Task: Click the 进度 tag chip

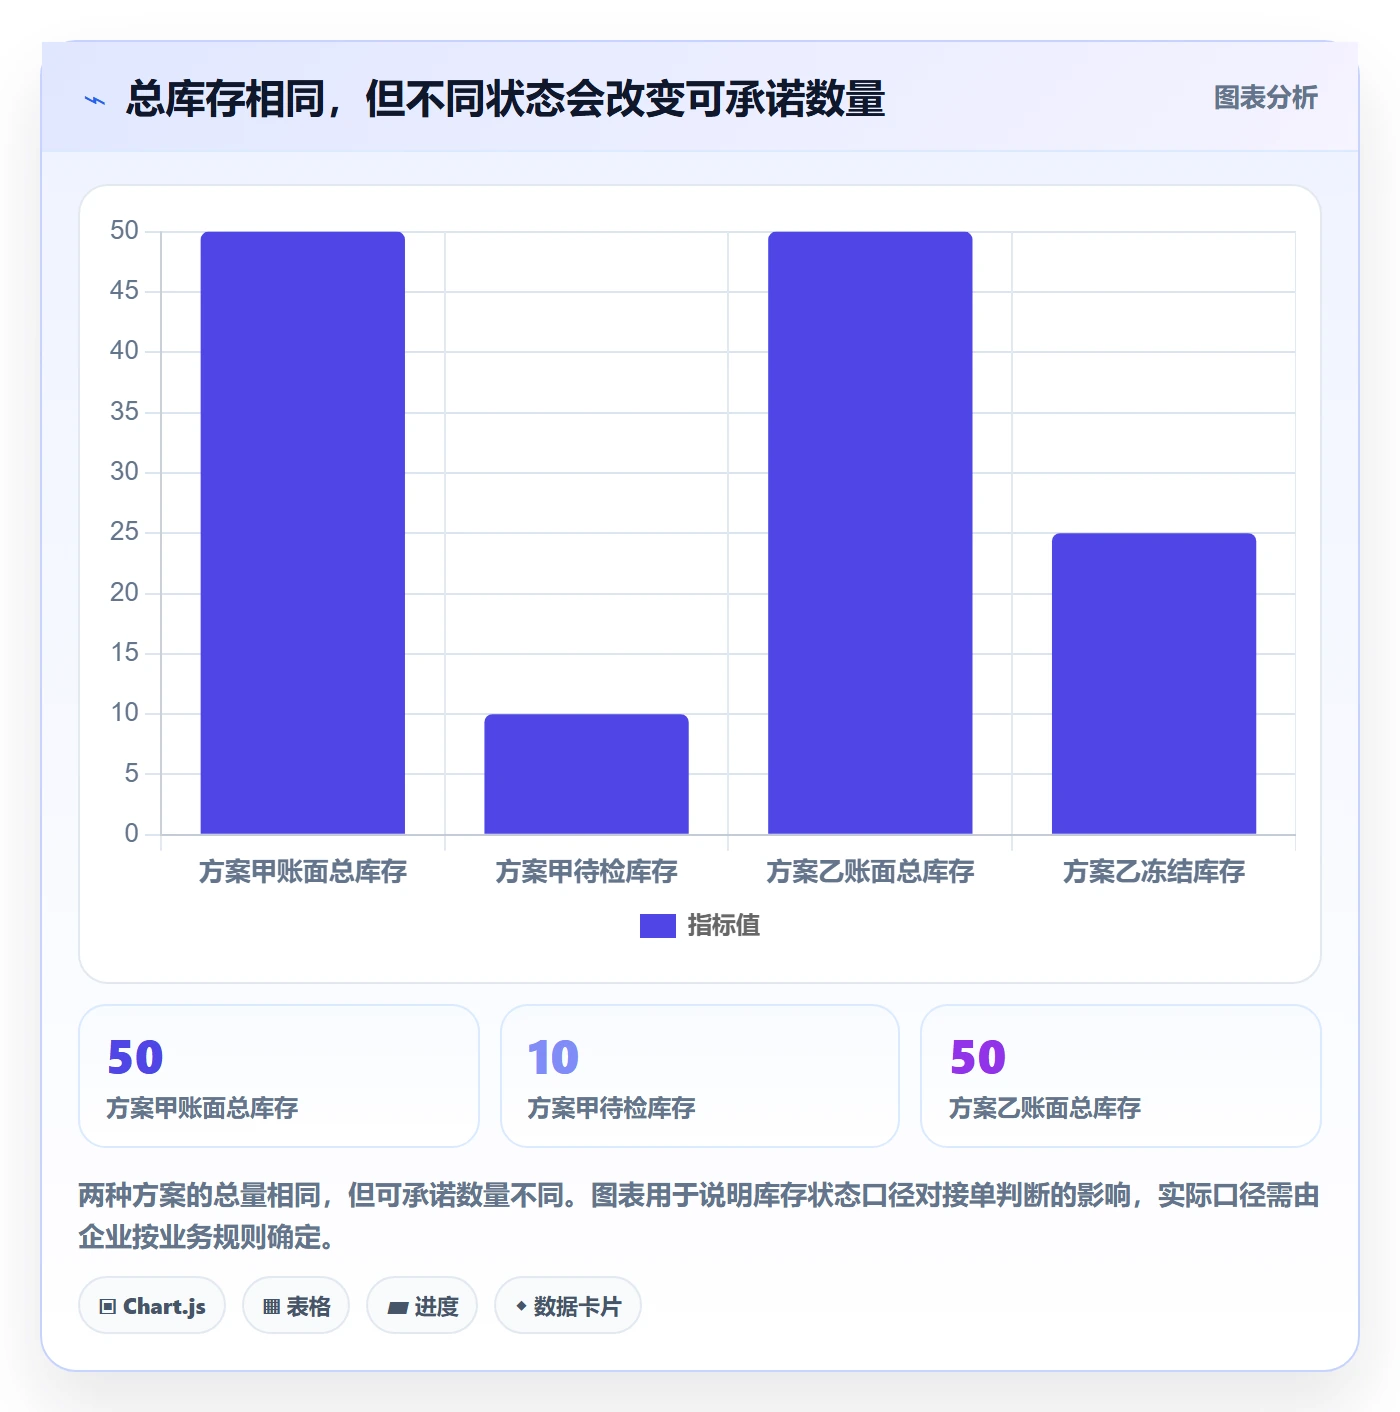Action: point(422,1306)
